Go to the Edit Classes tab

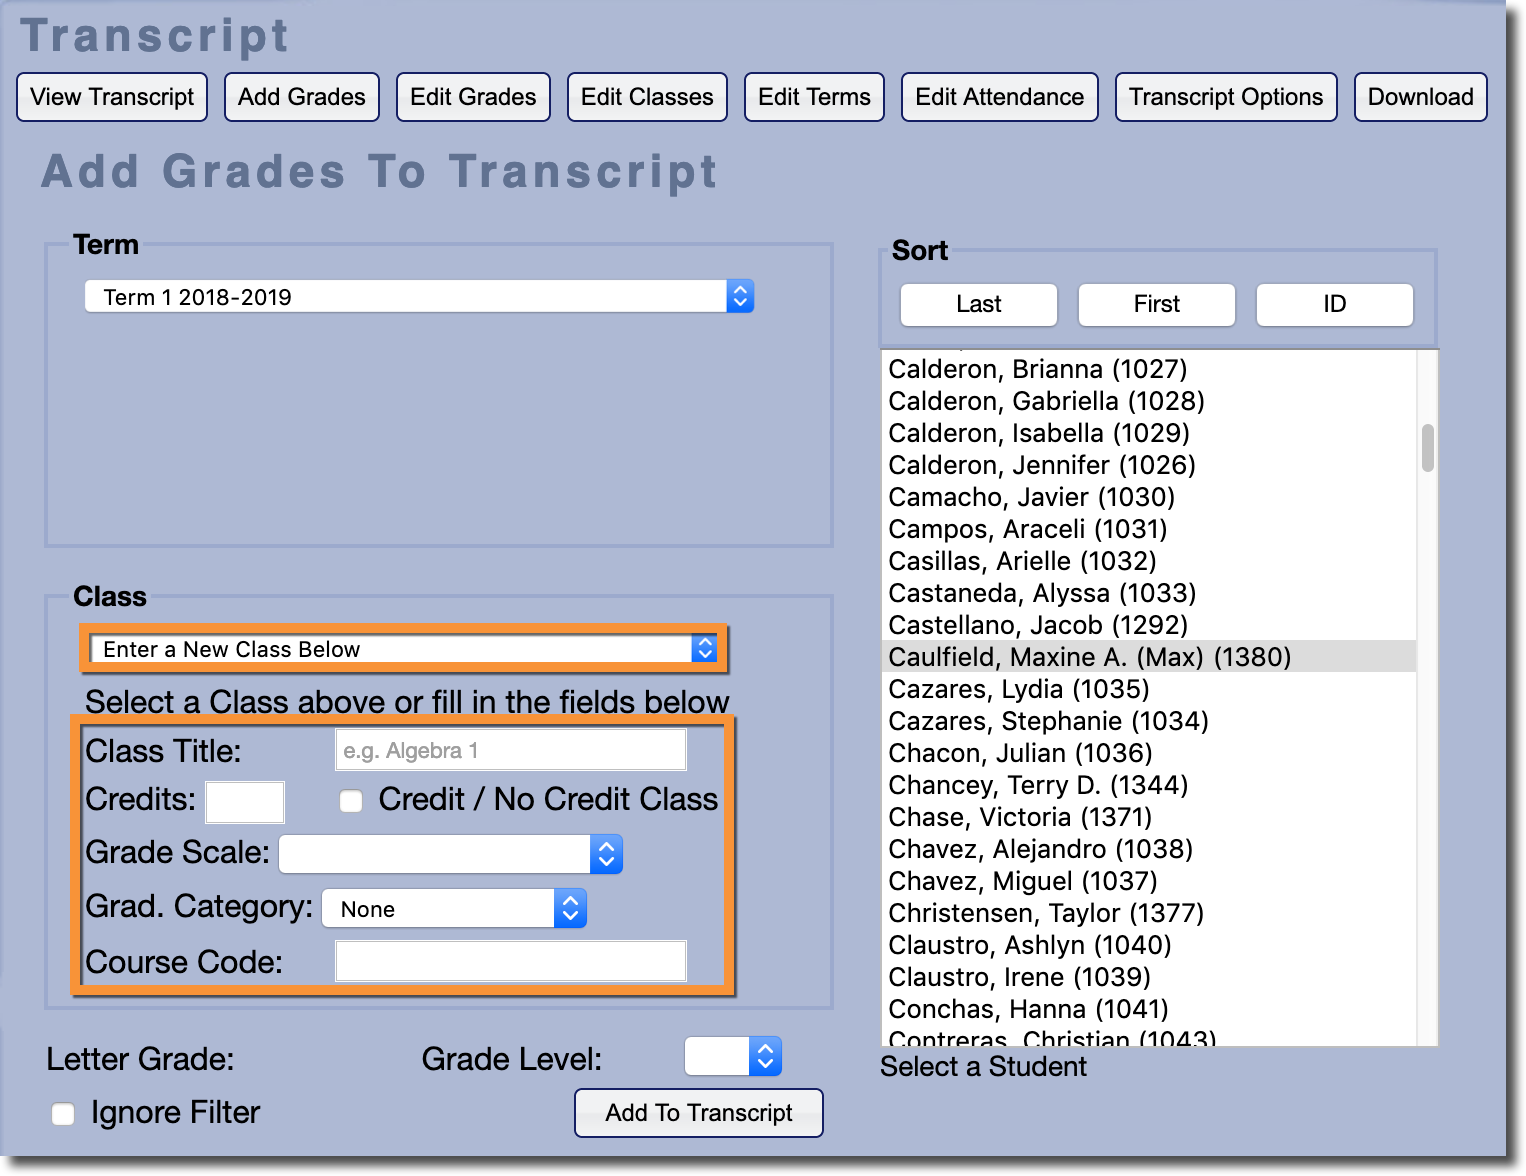click(x=647, y=97)
